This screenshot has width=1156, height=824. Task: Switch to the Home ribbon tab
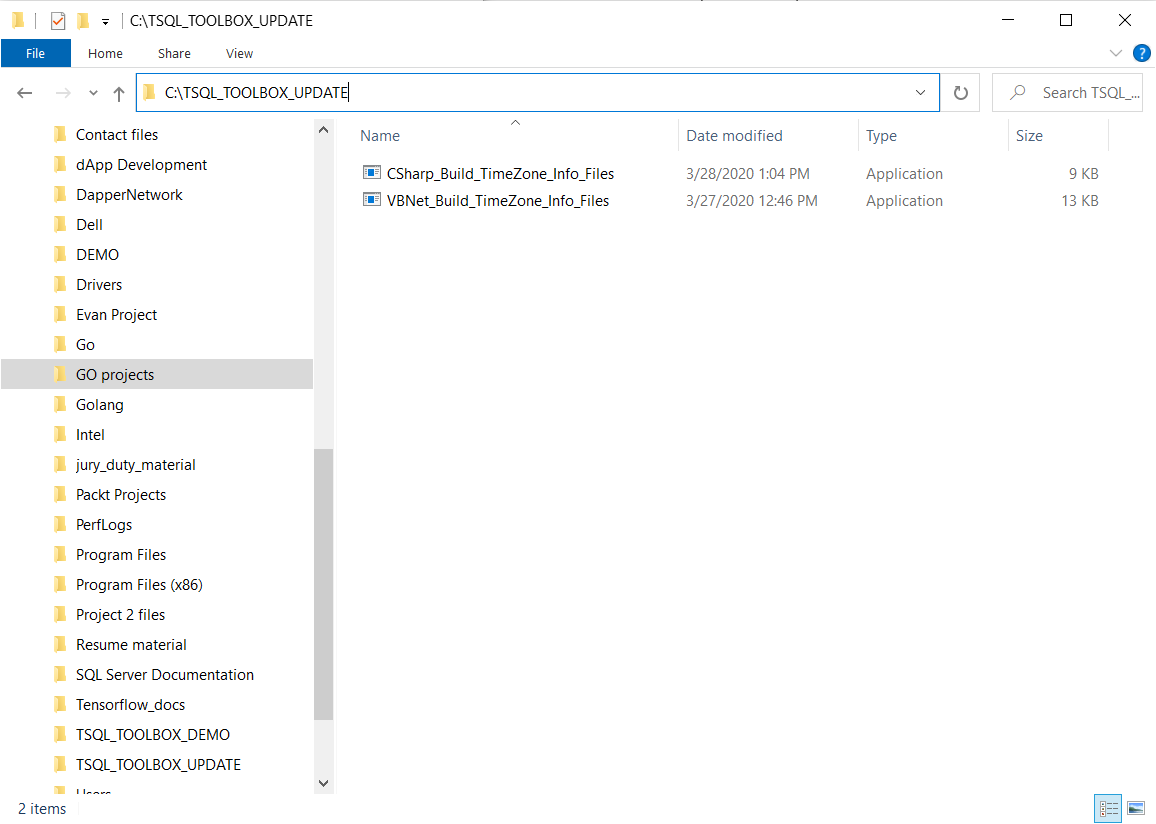tap(105, 53)
